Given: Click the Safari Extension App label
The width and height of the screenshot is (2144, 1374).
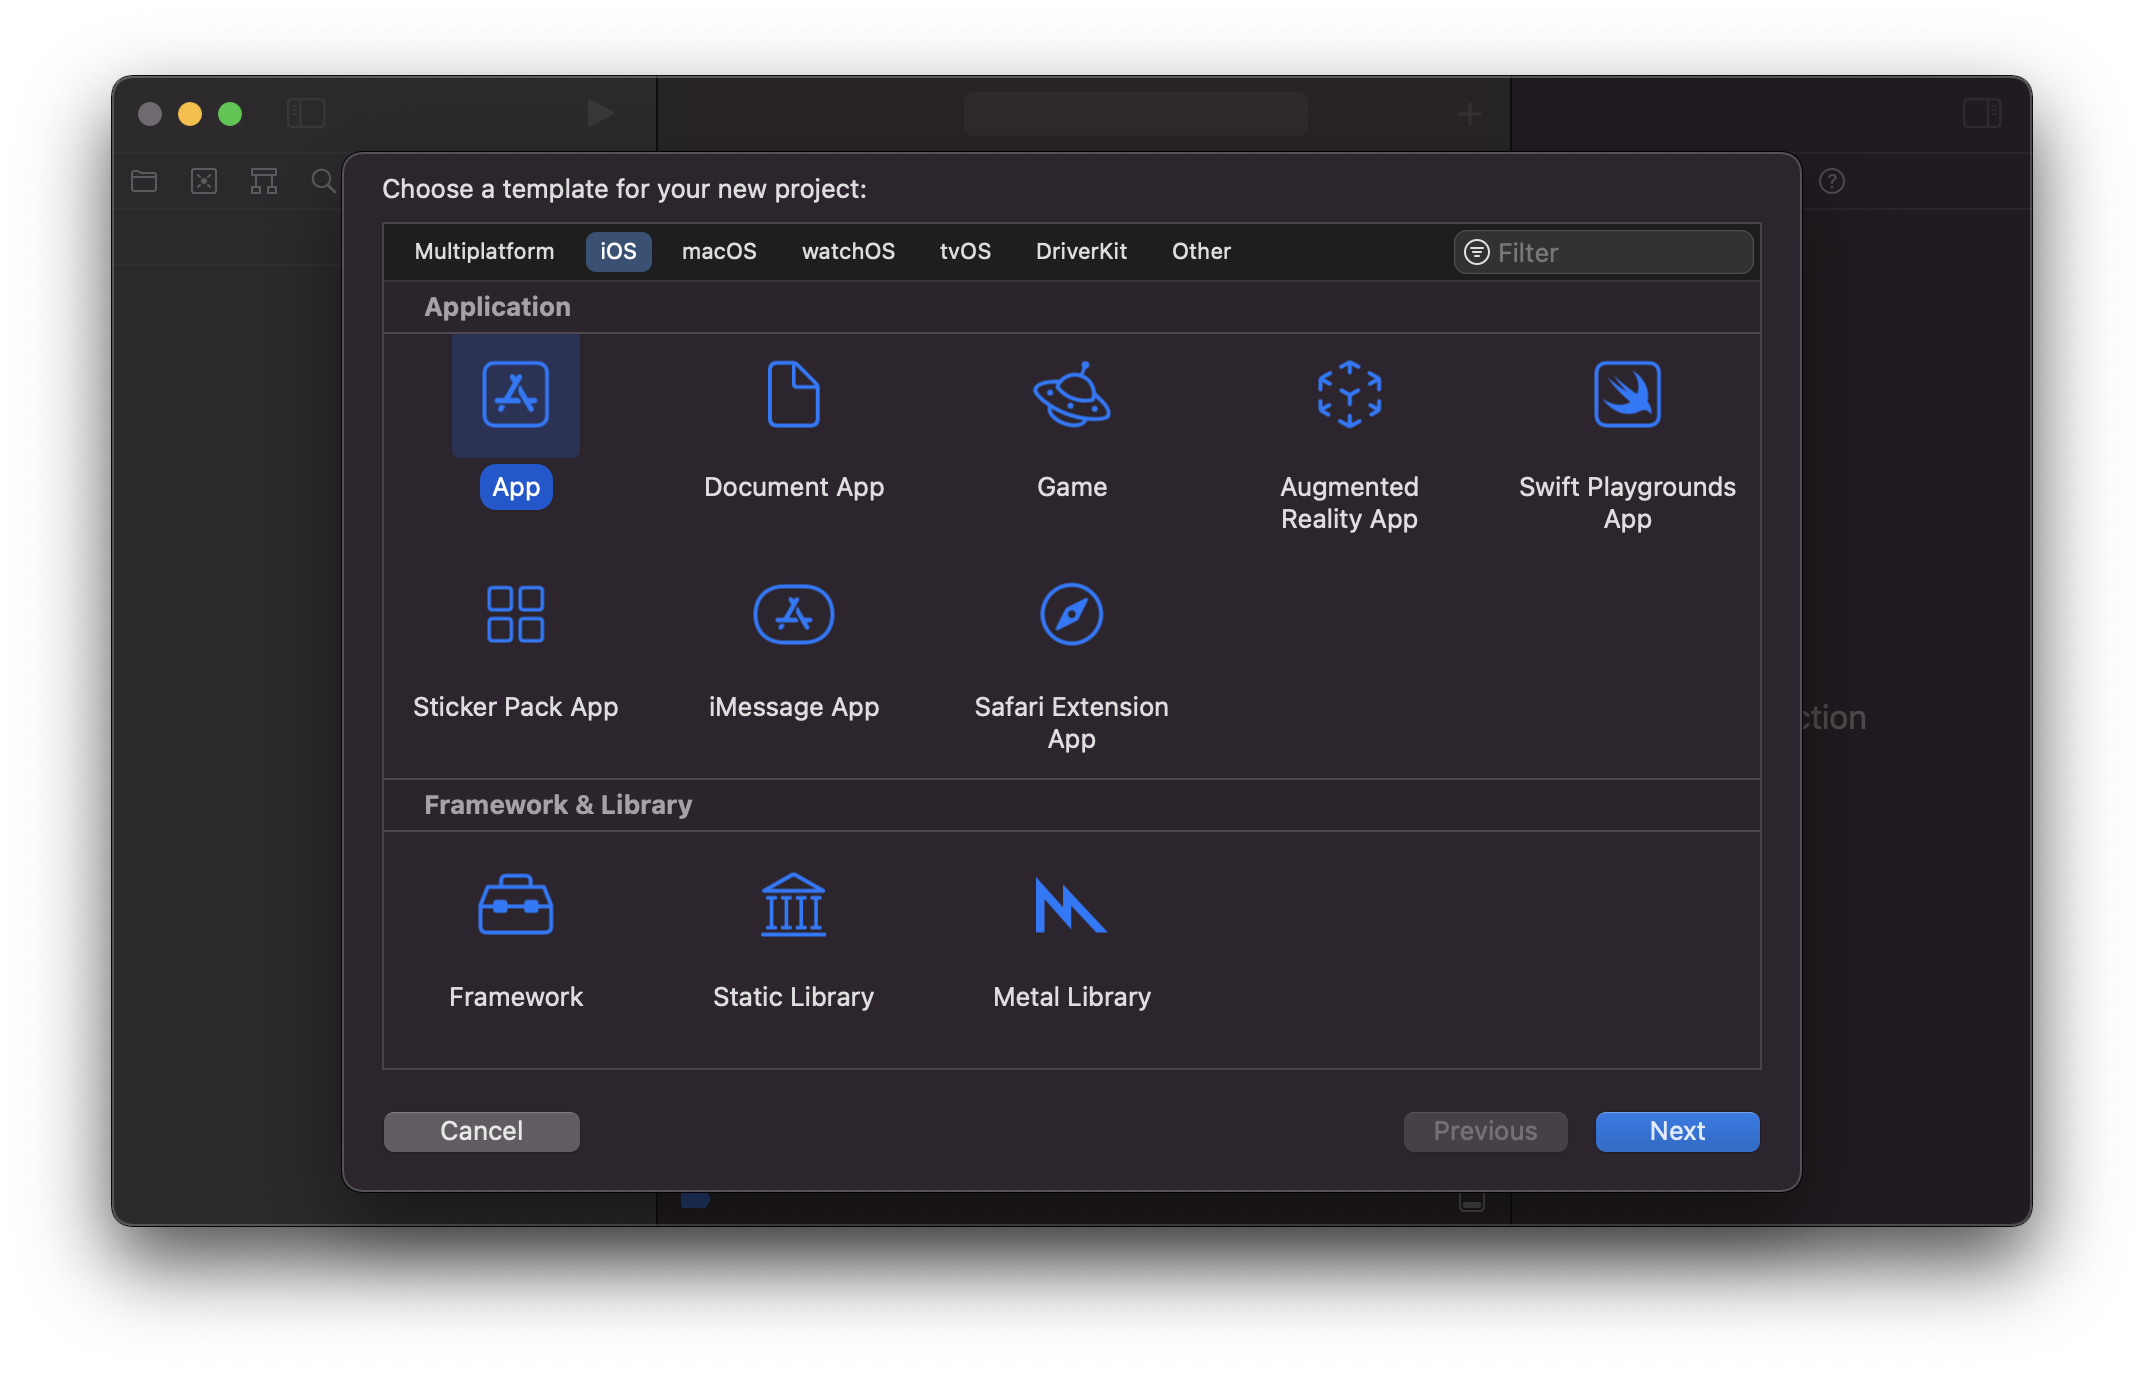Looking at the screenshot, I should 1072,723.
